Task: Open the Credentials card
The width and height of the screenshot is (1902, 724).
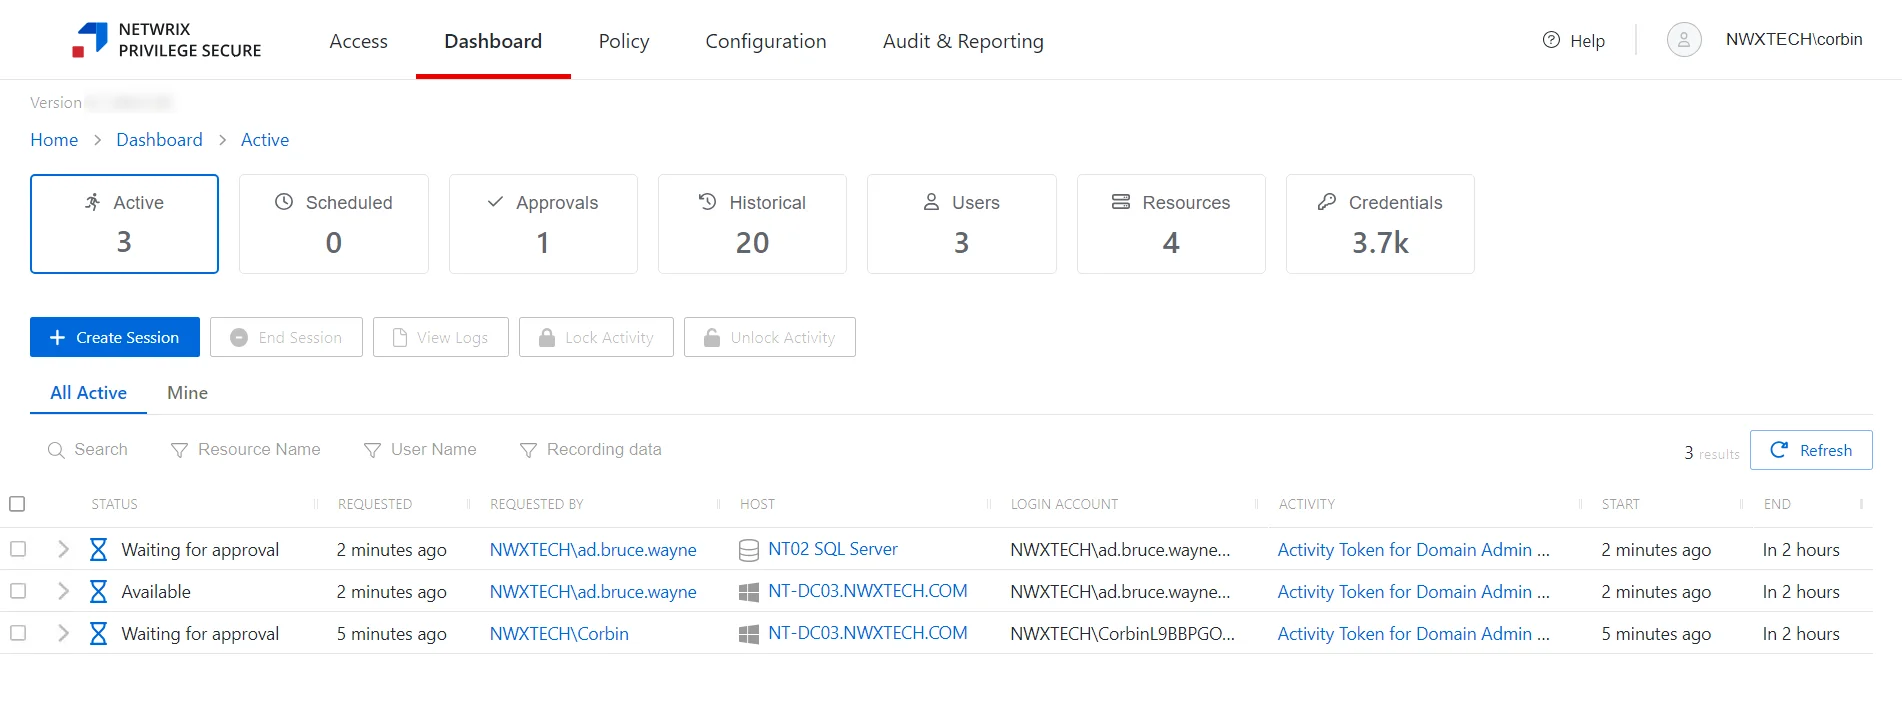Action: [x=1380, y=224]
